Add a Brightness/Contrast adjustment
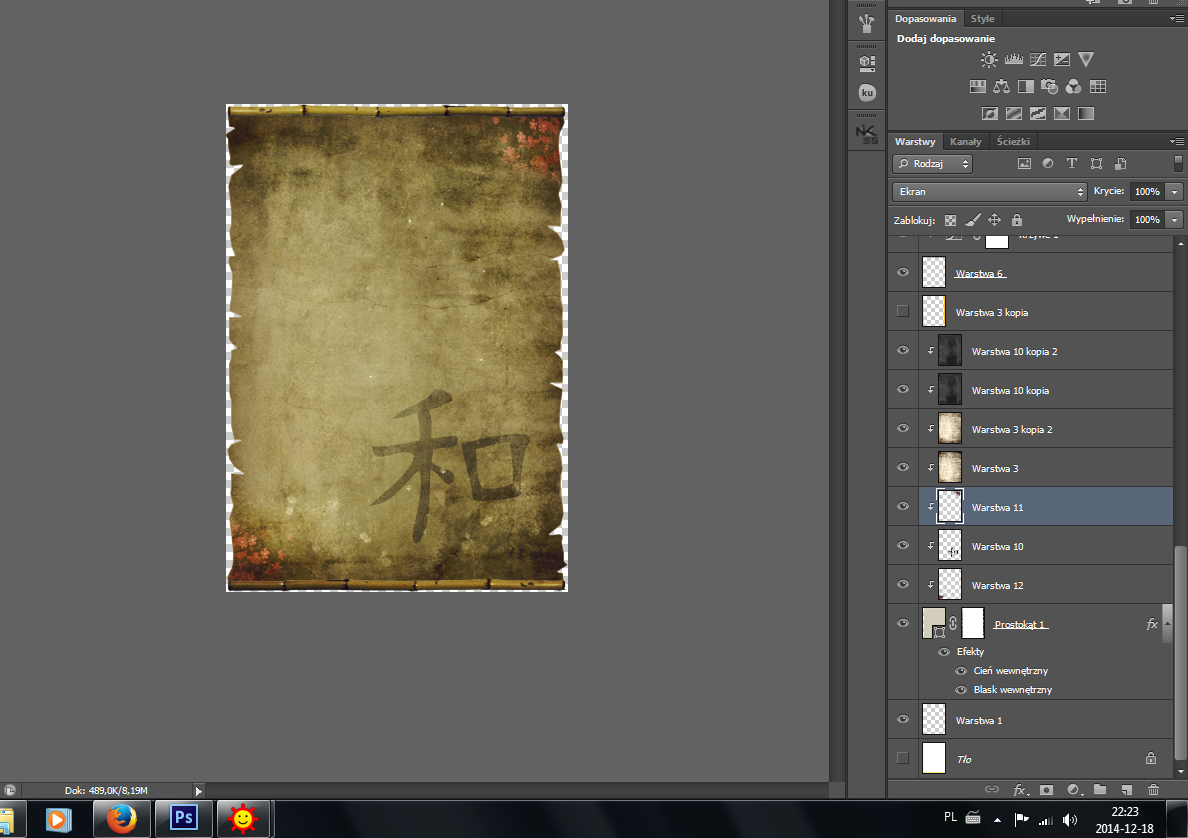Screen dimensions: 1188x838 (989, 59)
